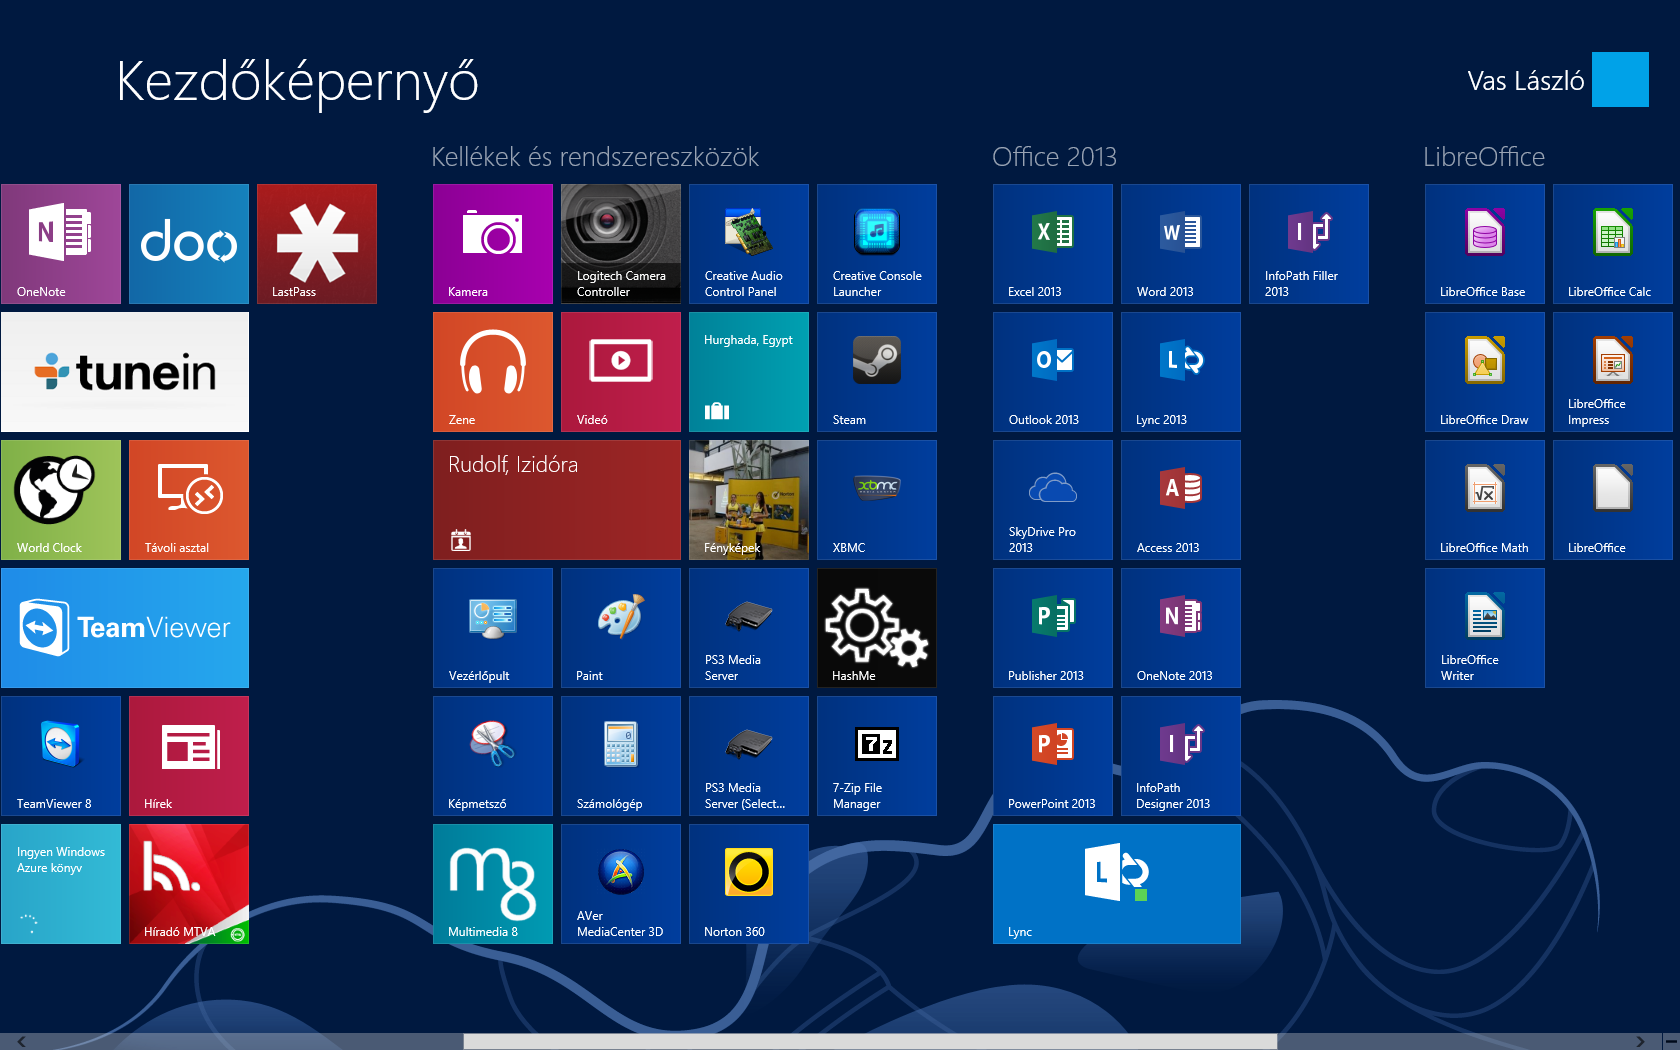This screenshot has width=1680, height=1050.
Task: Open the Híradó MTVA tile
Action: (189, 884)
